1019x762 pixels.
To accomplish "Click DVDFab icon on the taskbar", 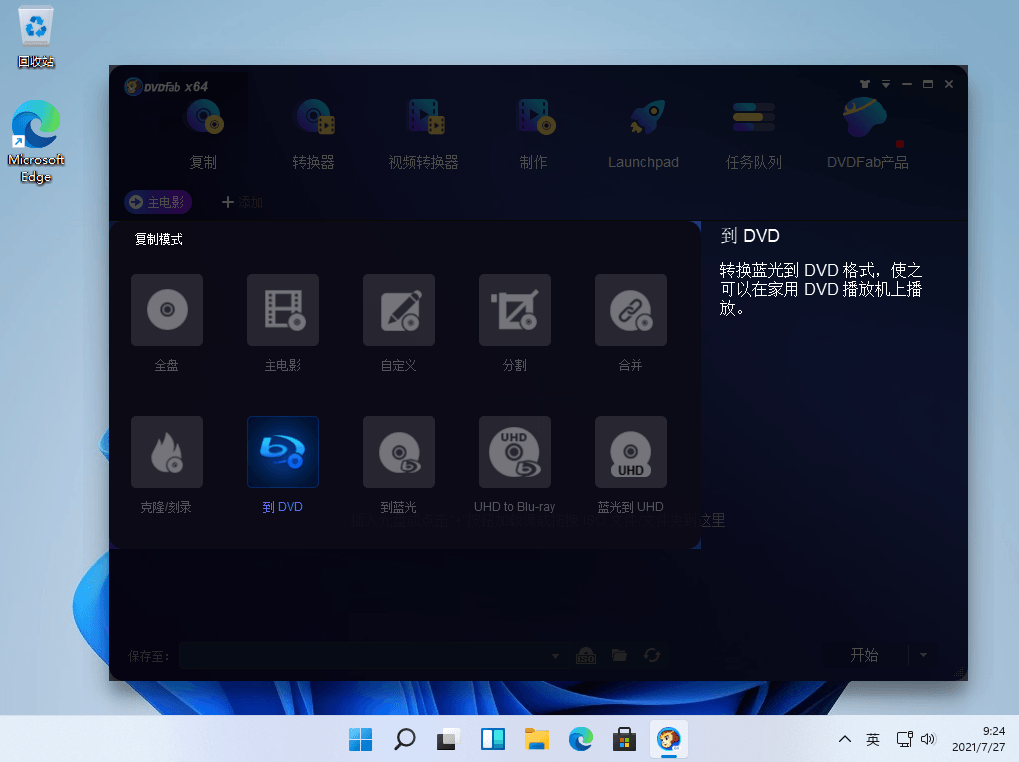I will pyautogui.click(x=669, y=739).
